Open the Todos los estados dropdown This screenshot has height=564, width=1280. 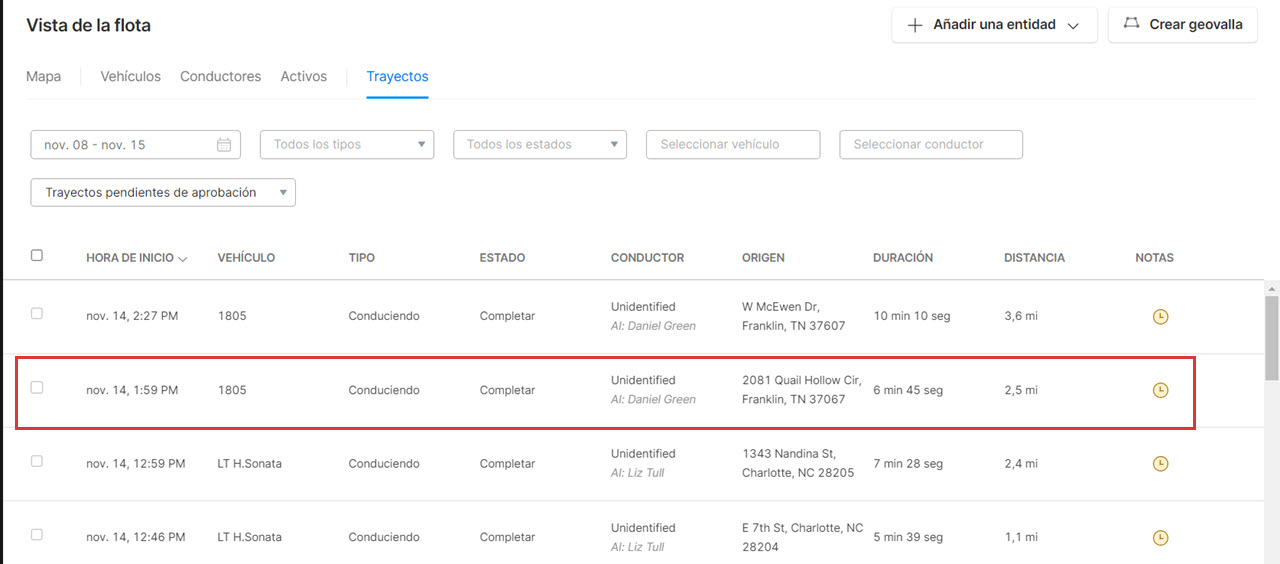540,145
